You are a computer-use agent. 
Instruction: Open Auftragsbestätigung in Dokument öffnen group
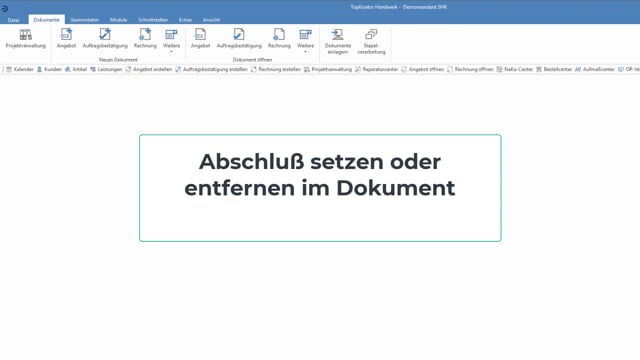point(239,39)
